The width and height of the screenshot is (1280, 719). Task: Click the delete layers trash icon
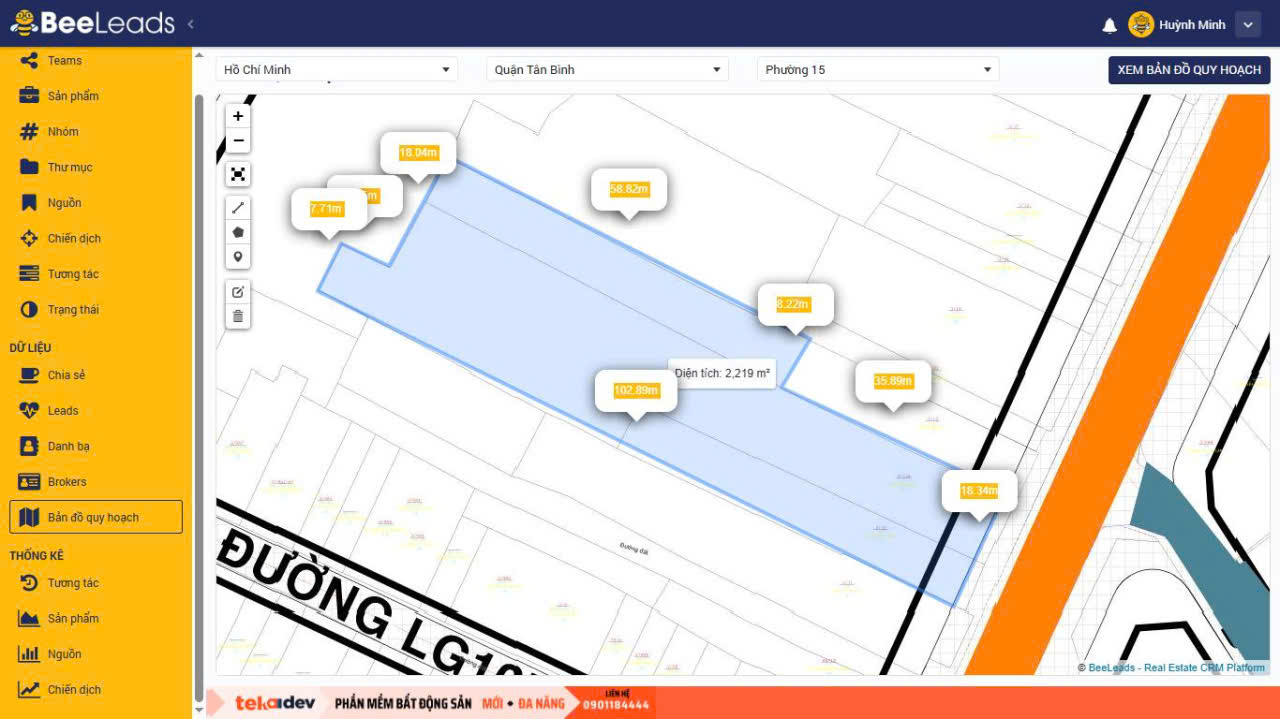coord(238,317)
